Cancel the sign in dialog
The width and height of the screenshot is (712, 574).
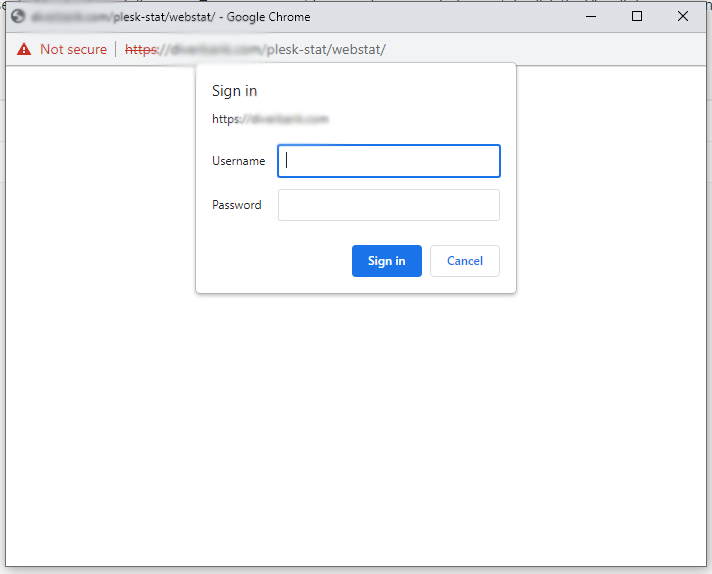[x=465, y=261]
